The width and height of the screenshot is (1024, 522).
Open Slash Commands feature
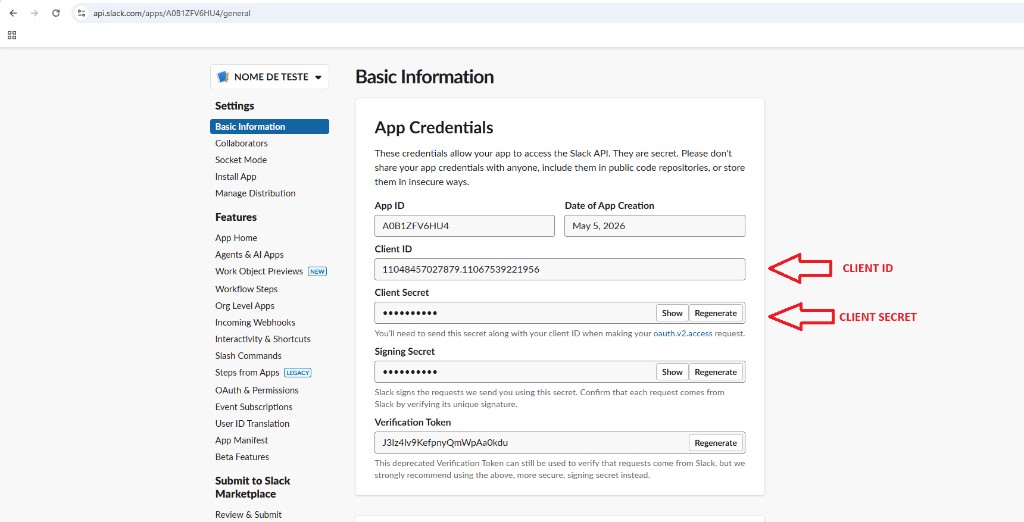pyautogui.click(x=248, y=356)
